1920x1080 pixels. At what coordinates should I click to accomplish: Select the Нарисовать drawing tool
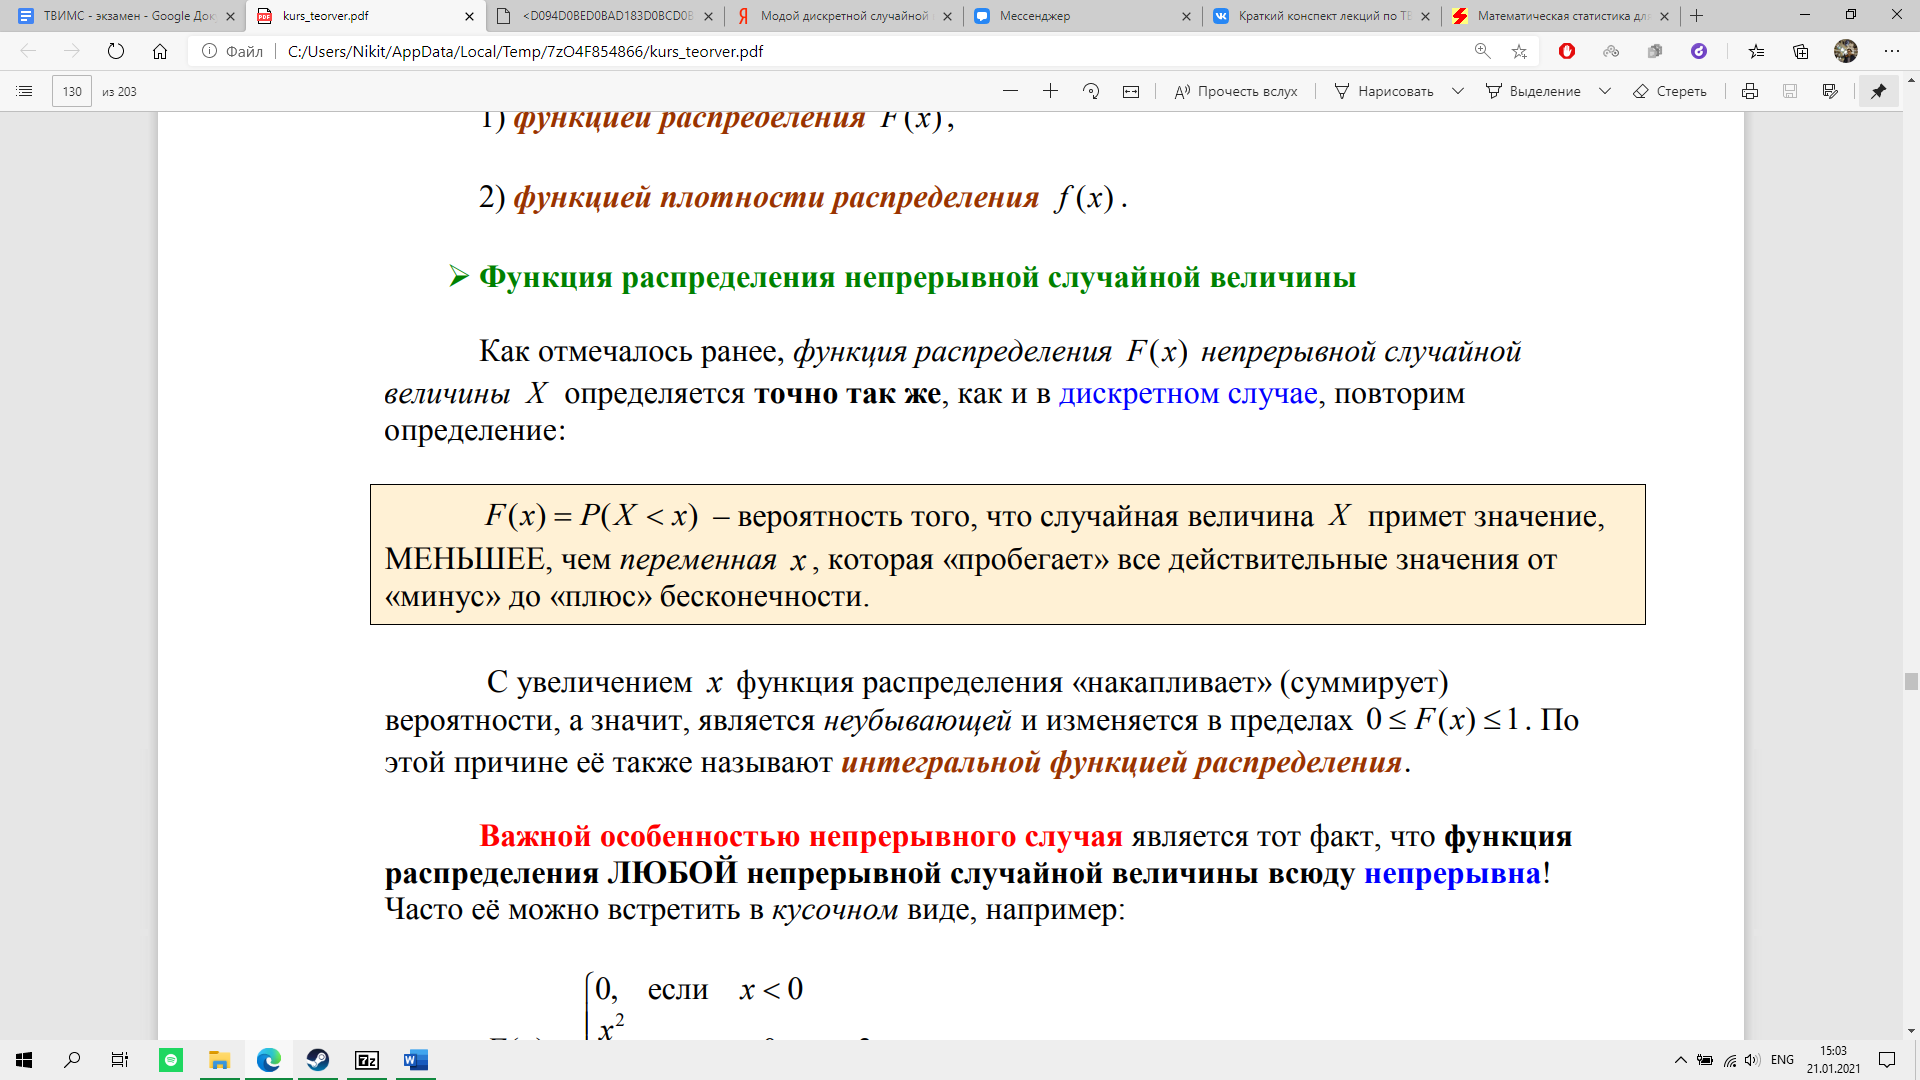pyautogui.click(x=1384, y=91)
